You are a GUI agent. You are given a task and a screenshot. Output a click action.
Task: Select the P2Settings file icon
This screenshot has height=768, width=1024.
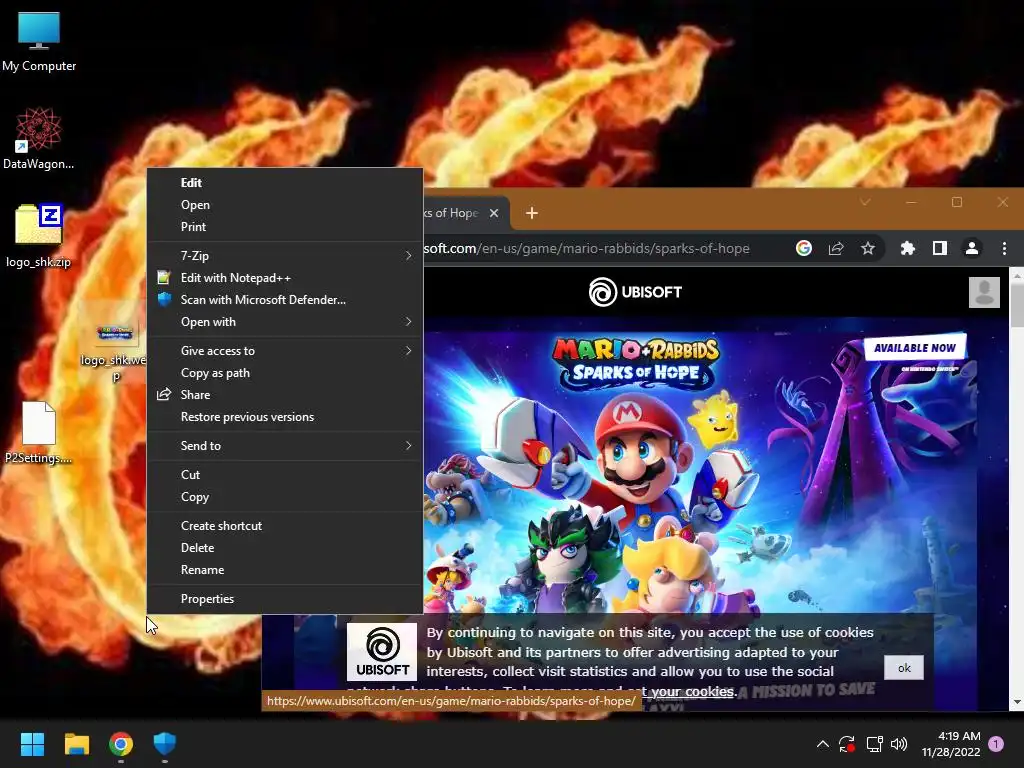(39, 432)
